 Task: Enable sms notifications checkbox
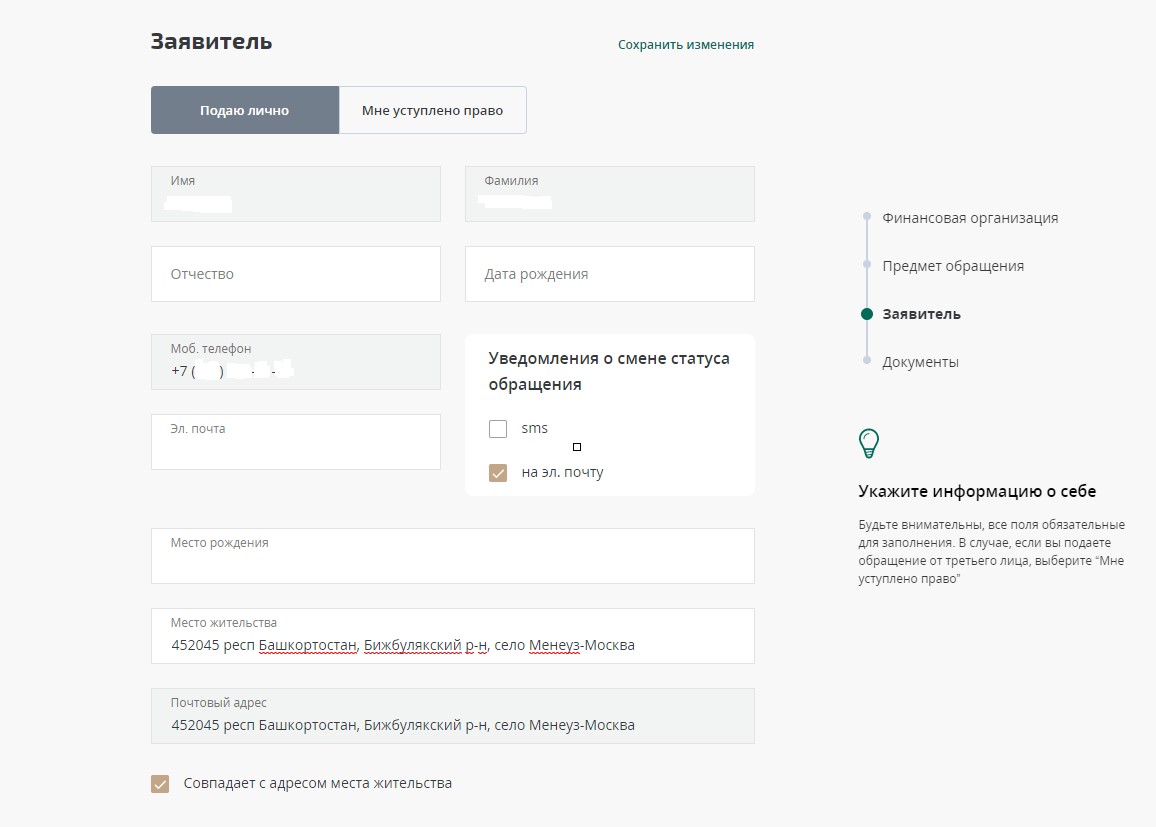coord(498,429)
